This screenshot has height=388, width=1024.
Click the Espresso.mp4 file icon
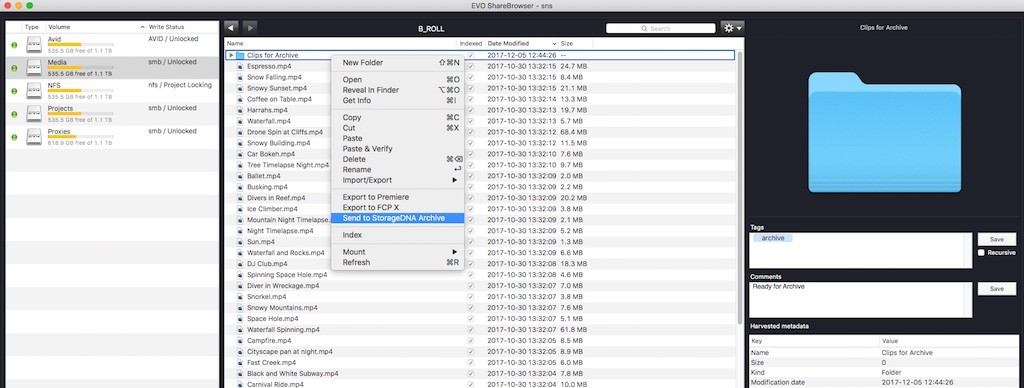click(x=240, y=67)
